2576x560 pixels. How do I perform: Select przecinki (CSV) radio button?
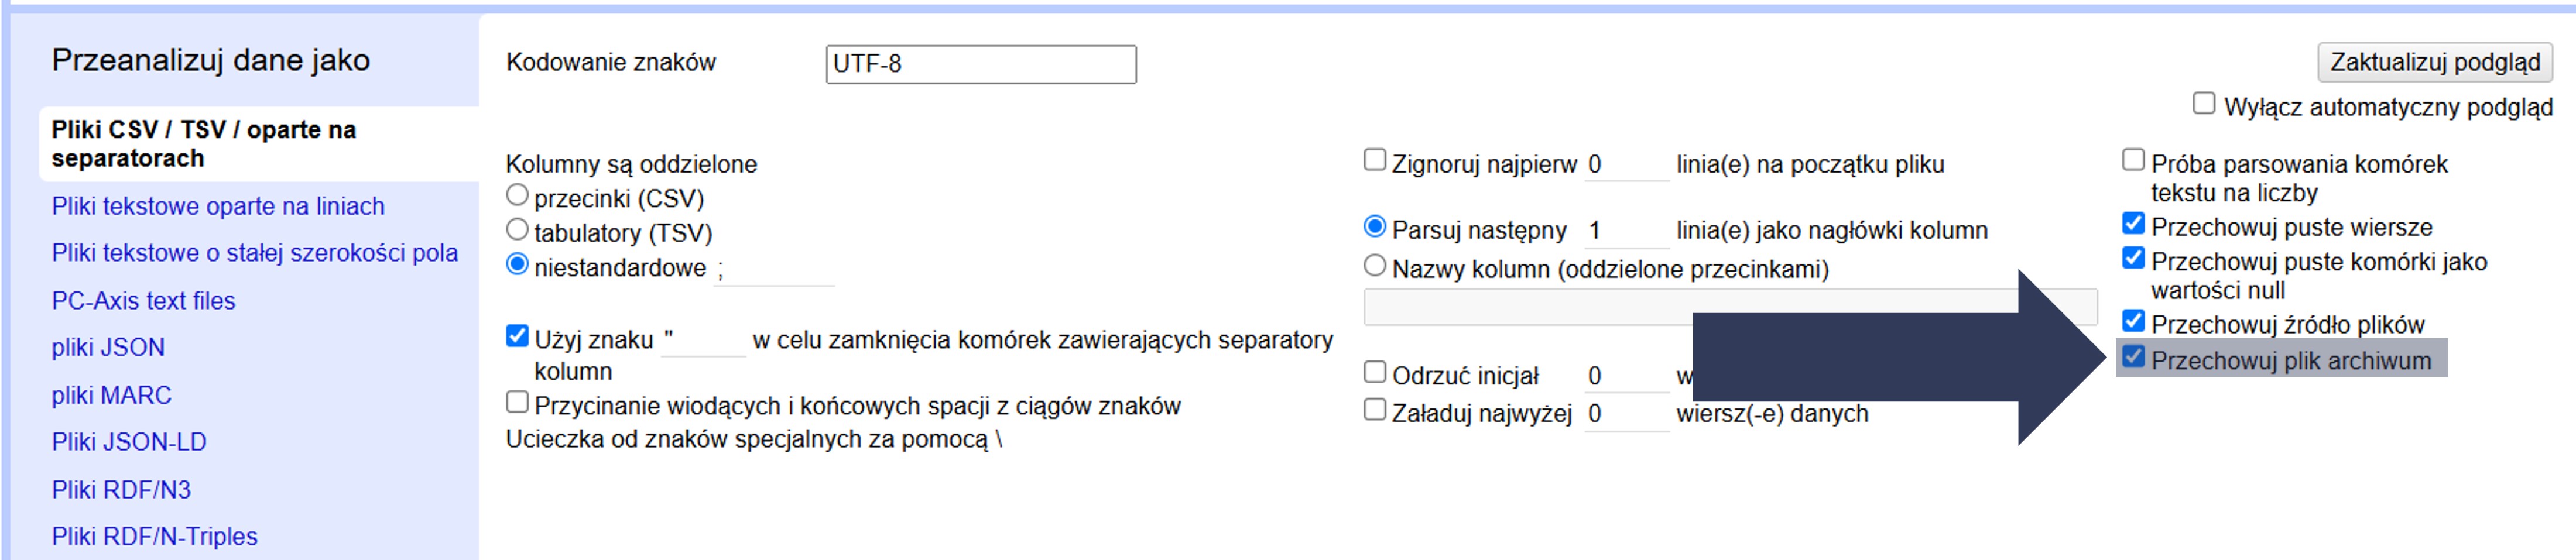click(517, 196)
